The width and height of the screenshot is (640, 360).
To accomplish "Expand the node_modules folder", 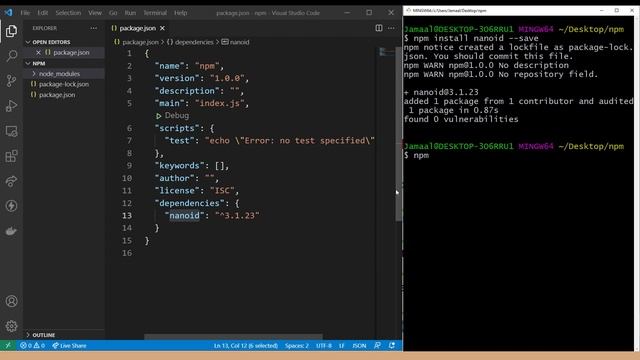I will point(59,73).
